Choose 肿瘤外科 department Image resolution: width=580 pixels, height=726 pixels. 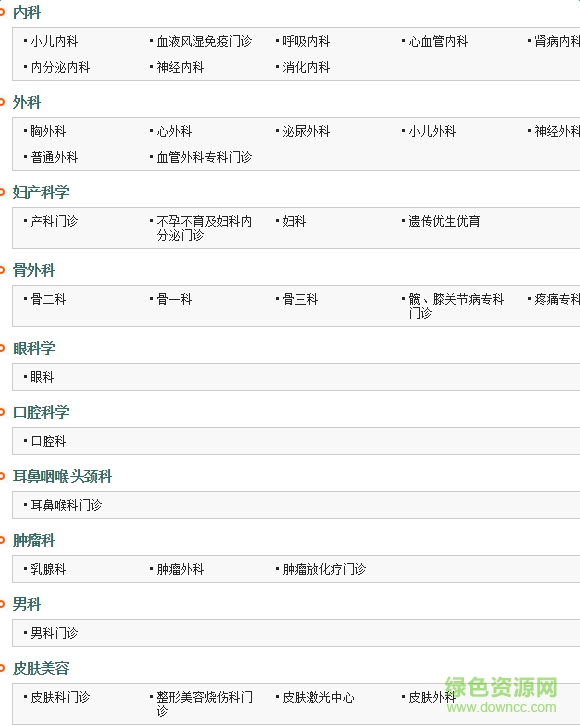pyautogui.click(x=180, y=569)
